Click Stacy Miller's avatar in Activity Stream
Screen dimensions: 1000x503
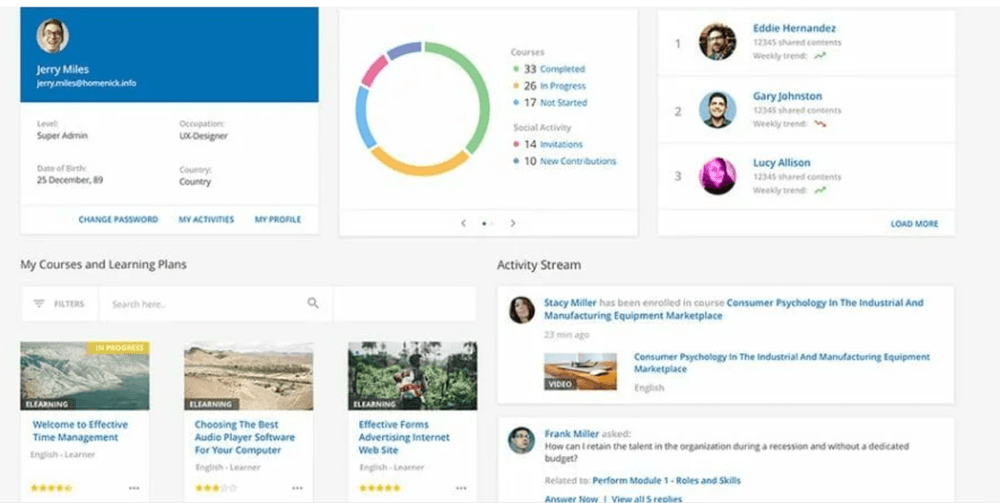(521, 310)
